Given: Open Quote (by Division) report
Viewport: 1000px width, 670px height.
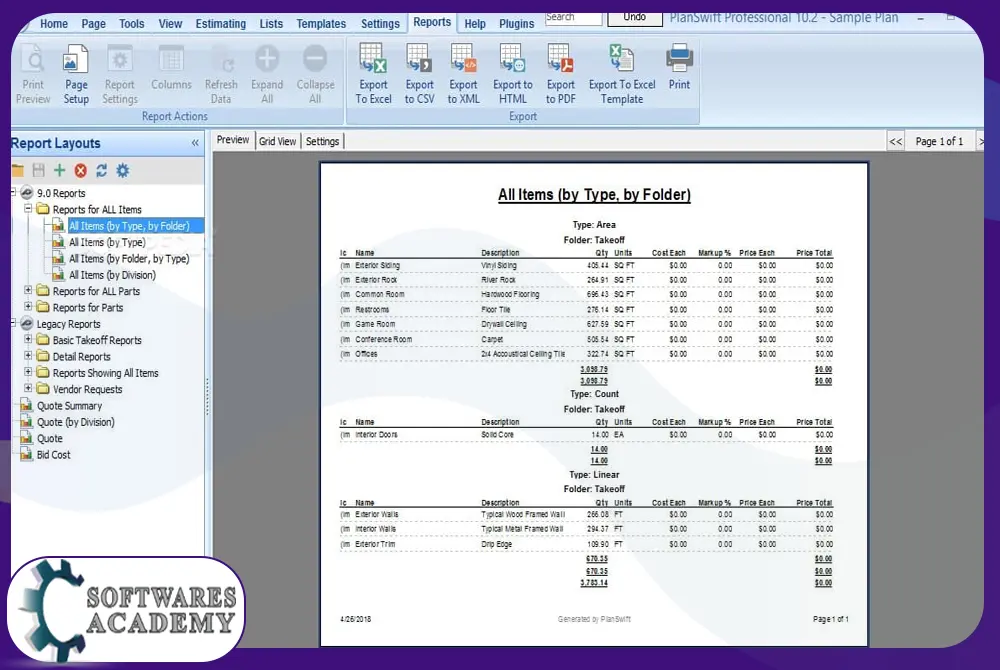Looking at the screenshot, I should pyautogui.click(x=75, y=422).
